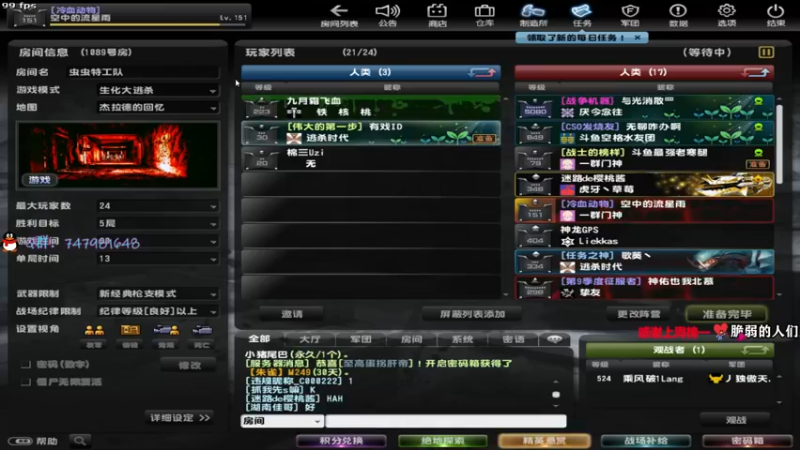Select the camera-only view angle icon
The image size is (800, 450).
(202, 330)
